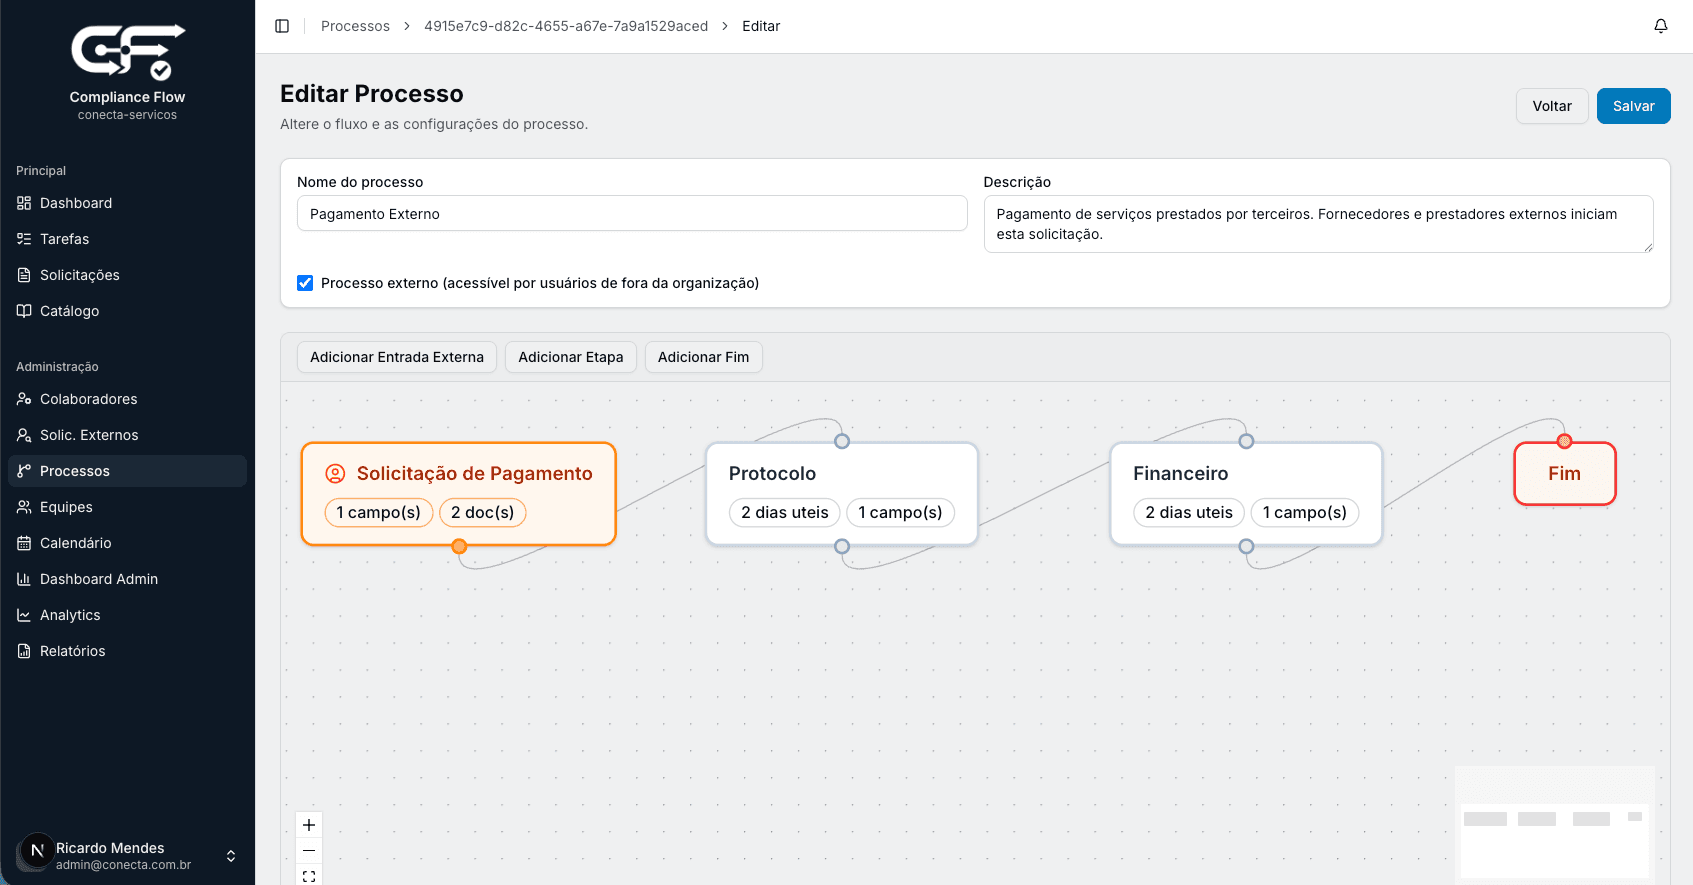The image size is (1693, 885).
Task: Open Solic. Externos section
Action: (x=127, y=435)
